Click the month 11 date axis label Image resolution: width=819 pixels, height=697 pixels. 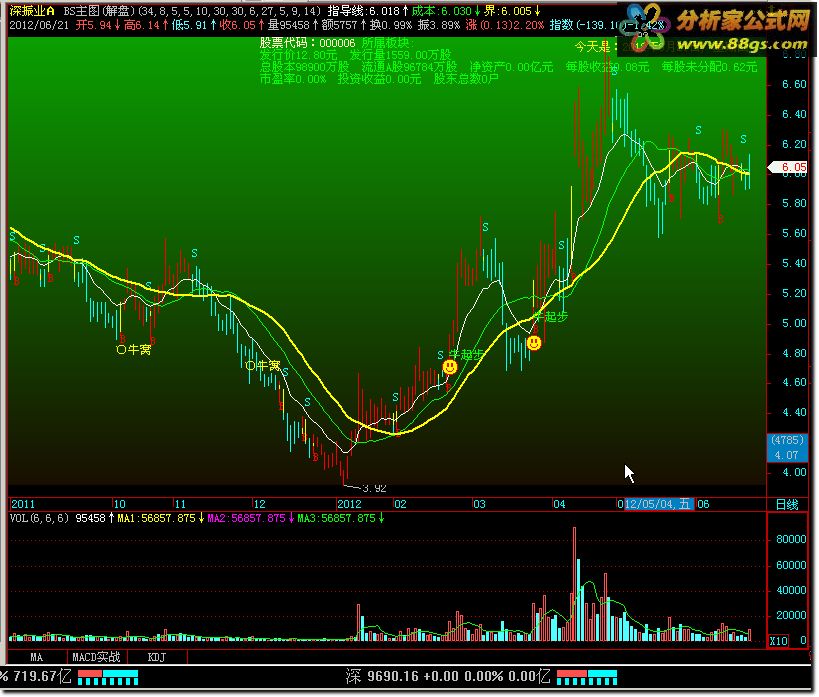(180, 504)
